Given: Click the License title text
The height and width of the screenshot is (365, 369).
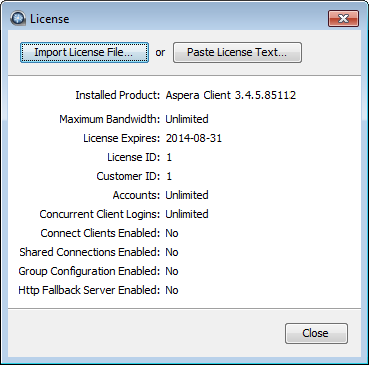Looking at the screenshot, I should [x=50, y=19].
